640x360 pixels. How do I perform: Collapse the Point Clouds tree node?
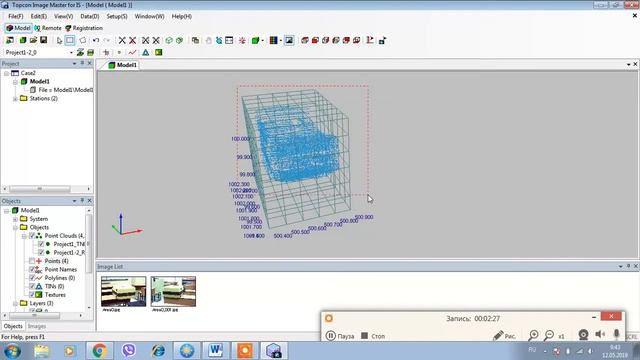[24, 236]
